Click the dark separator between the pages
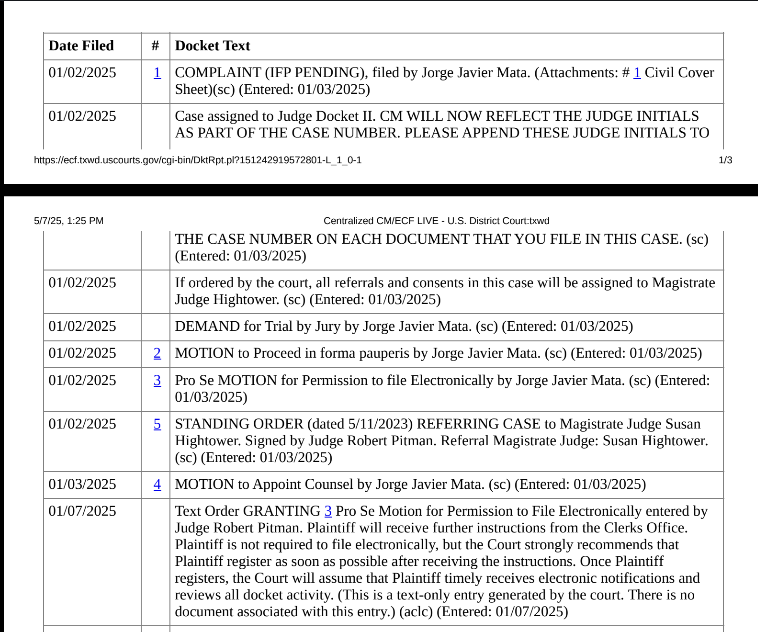 point(379,190)
